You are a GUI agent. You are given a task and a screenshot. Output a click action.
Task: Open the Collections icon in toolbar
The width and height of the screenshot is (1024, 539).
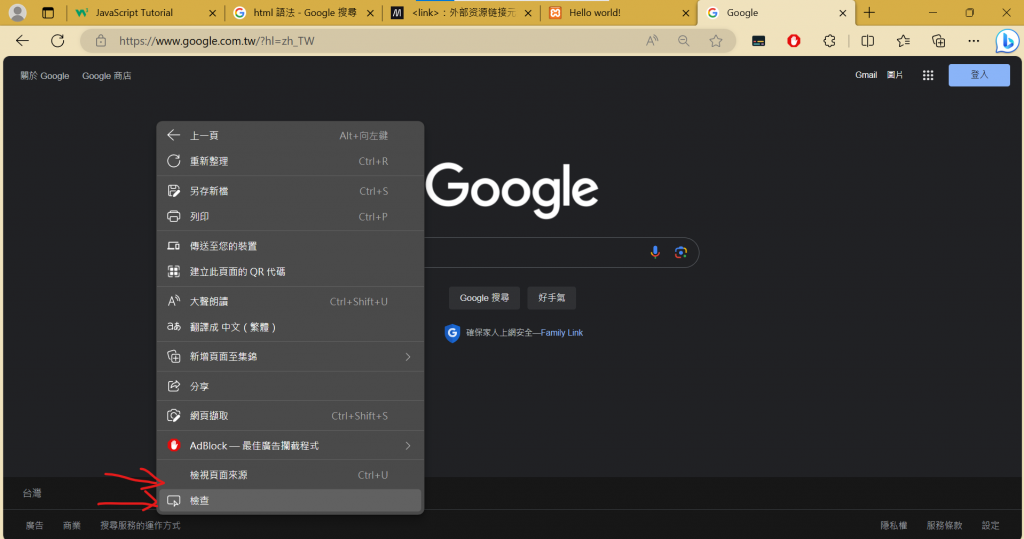click(x=938, y=41)
